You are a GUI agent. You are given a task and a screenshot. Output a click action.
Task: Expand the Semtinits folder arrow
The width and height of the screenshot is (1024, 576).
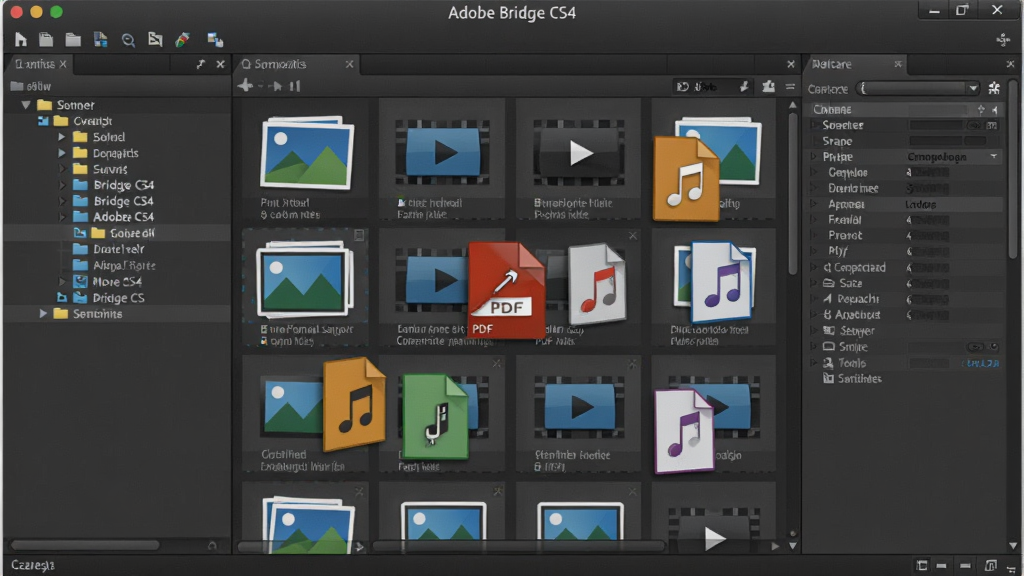(x=43, y=313)
